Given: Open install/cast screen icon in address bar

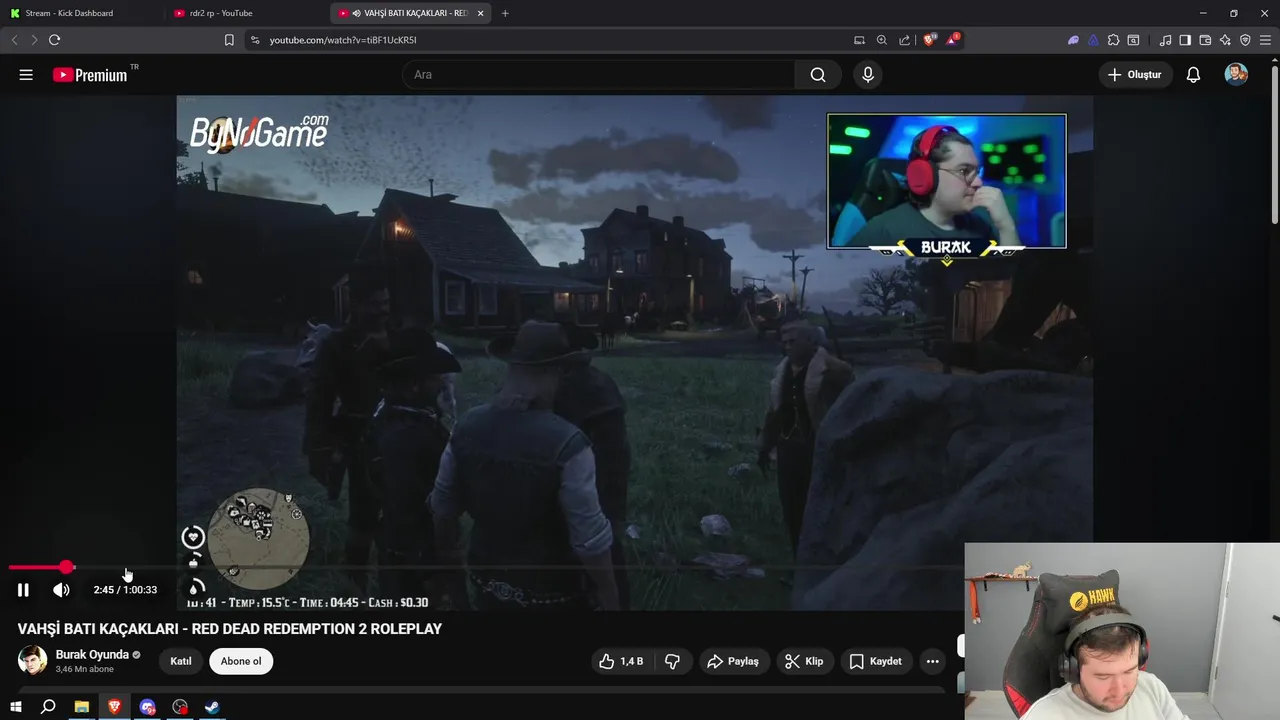Looking at the screenshot, I should pos(859,40).
